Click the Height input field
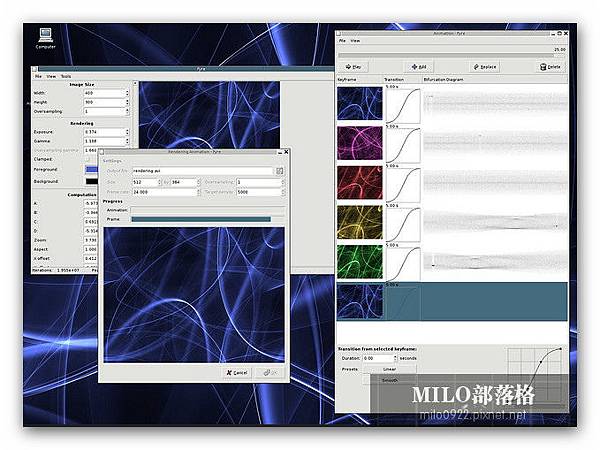 pos(104,102)
